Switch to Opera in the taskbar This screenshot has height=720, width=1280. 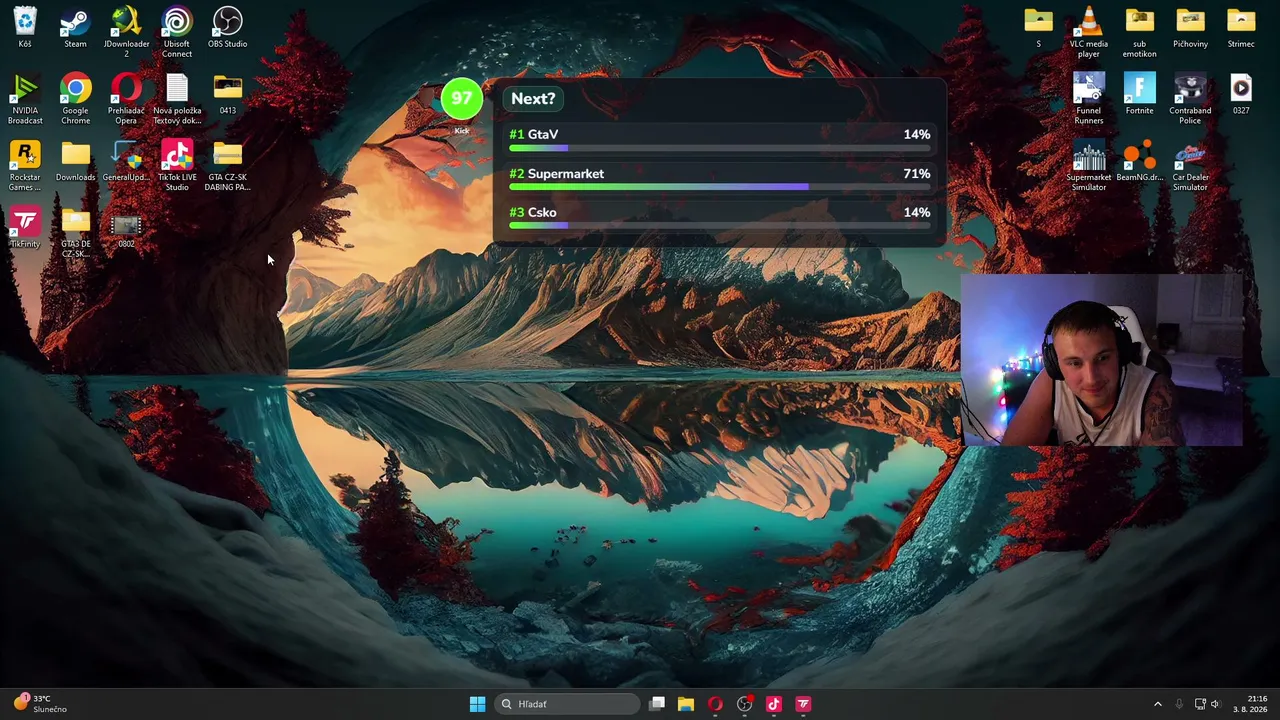715,704
